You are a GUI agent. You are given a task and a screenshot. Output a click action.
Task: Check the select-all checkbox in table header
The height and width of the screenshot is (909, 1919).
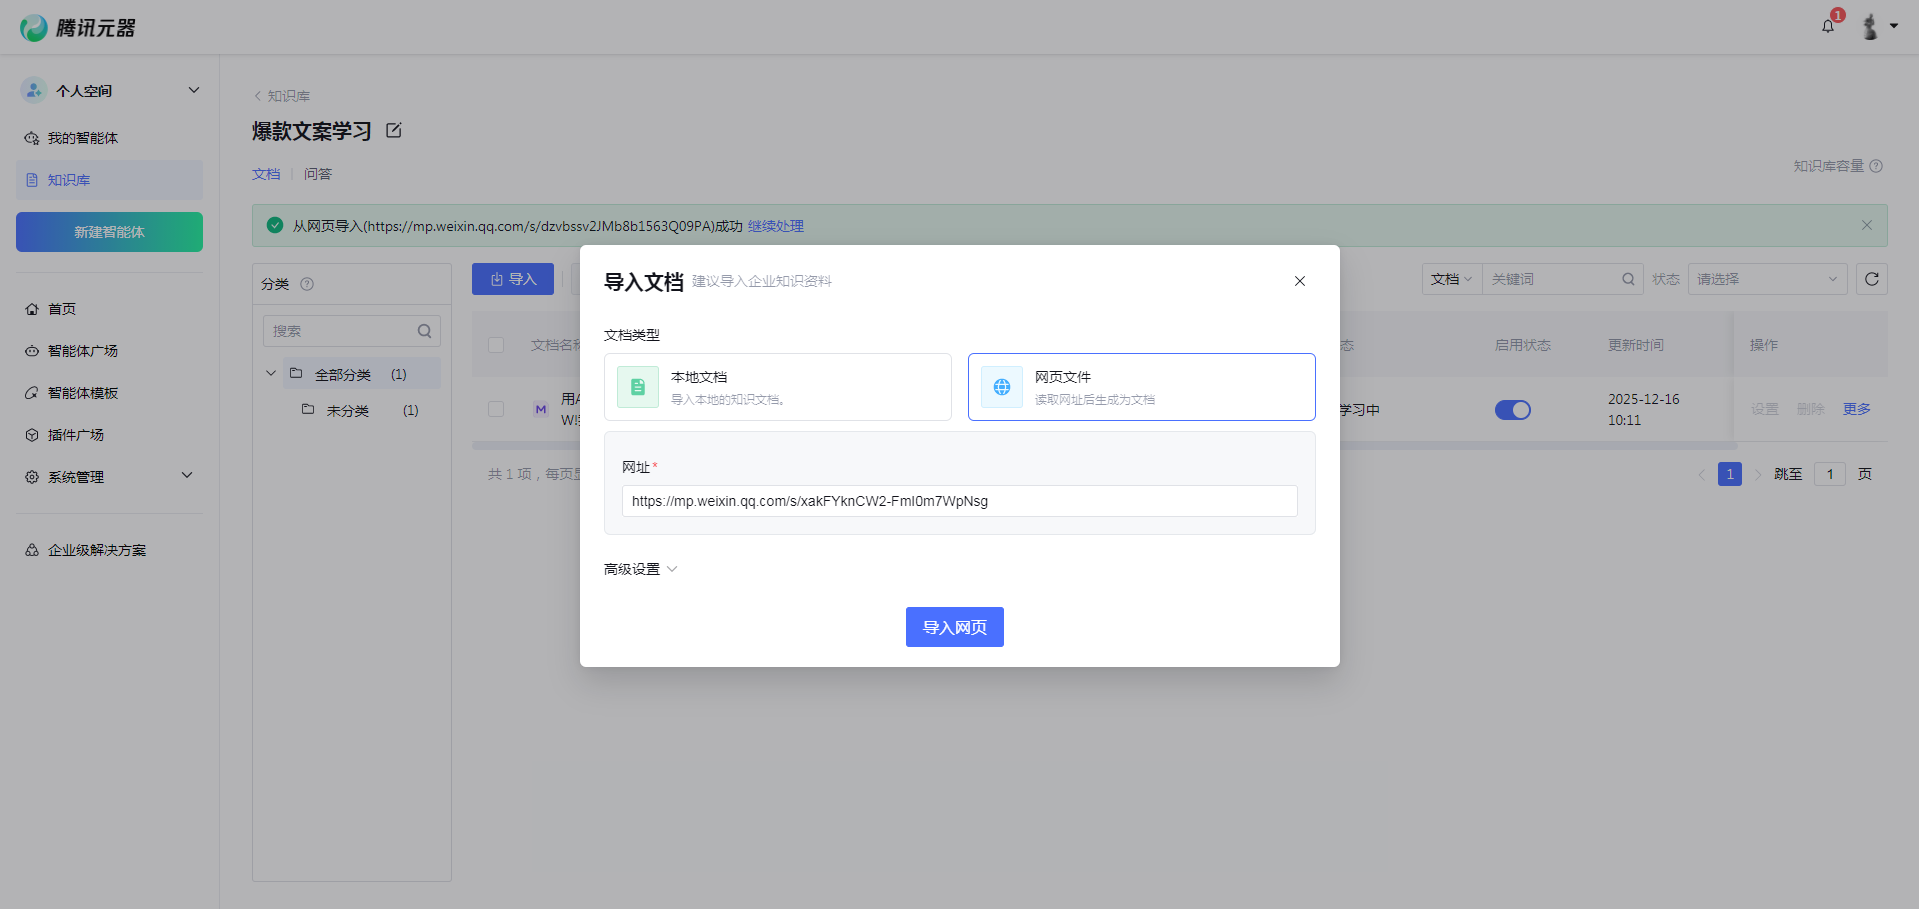pyautogui.click(x=496, y=345)
